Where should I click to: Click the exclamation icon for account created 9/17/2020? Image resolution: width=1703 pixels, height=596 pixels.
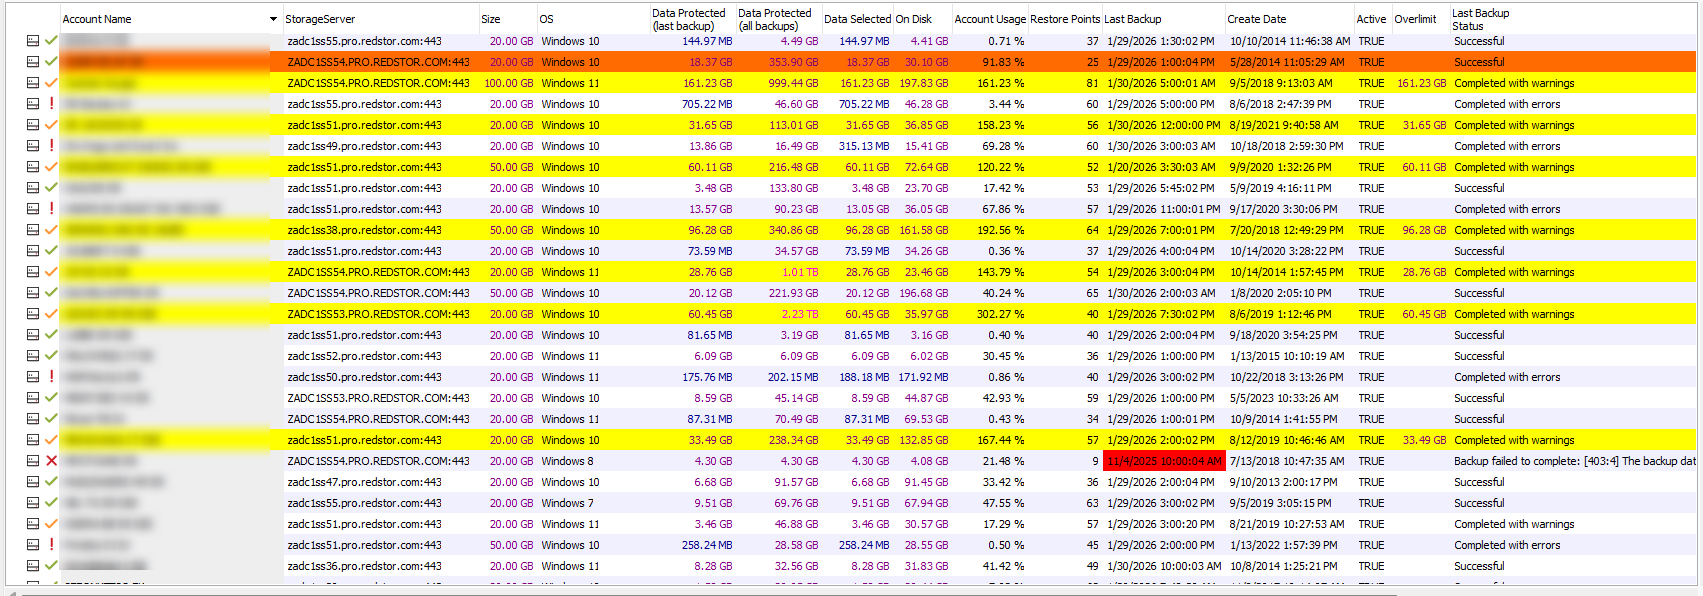point(51,209)
